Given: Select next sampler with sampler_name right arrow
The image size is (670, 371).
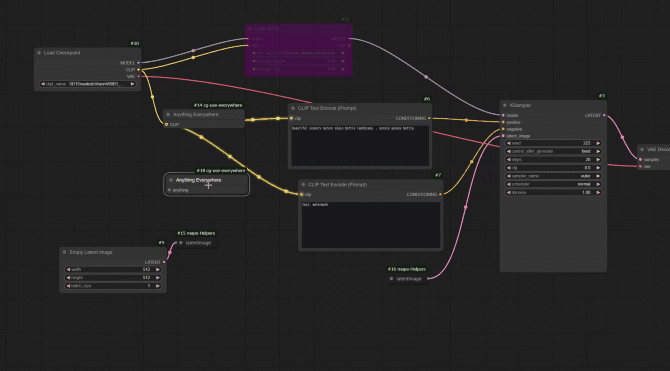Looking at the screenshot, I should tap(598, 176).
